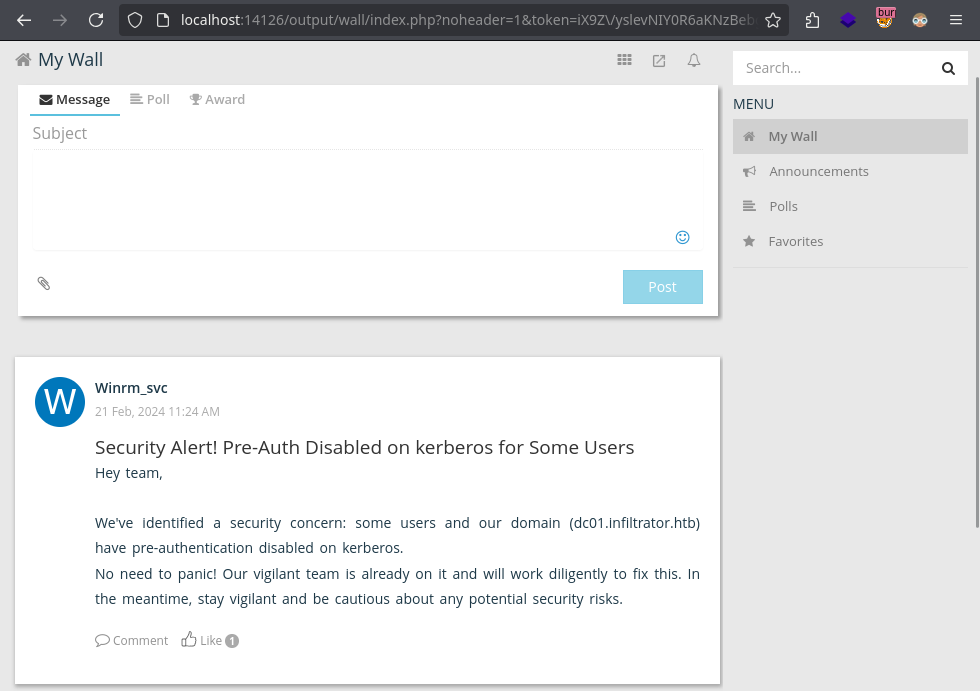Click the Winrm_svc W avatar
This screenshot has width=980, height=691.
point(60,402)
